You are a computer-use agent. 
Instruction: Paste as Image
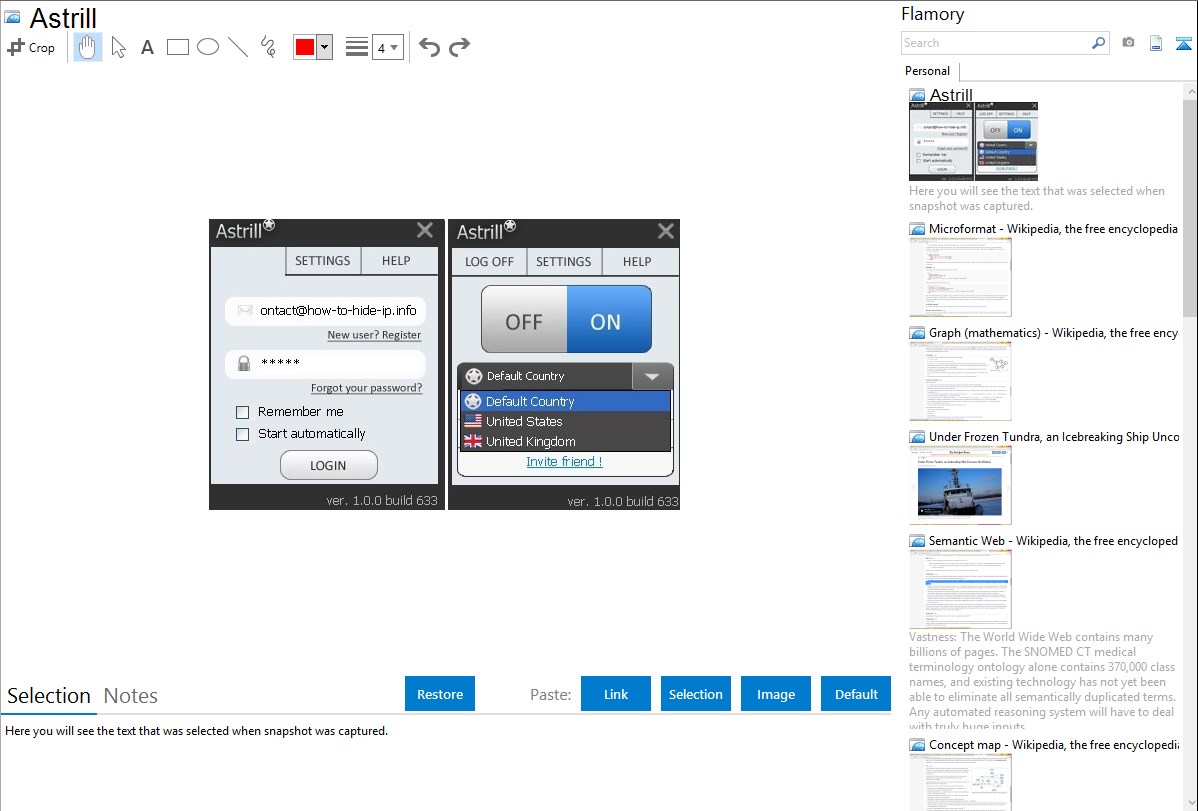tap(775, 694)
